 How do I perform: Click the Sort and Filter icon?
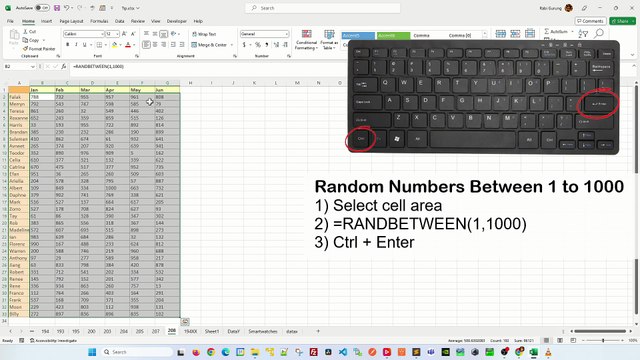point(583,34)
